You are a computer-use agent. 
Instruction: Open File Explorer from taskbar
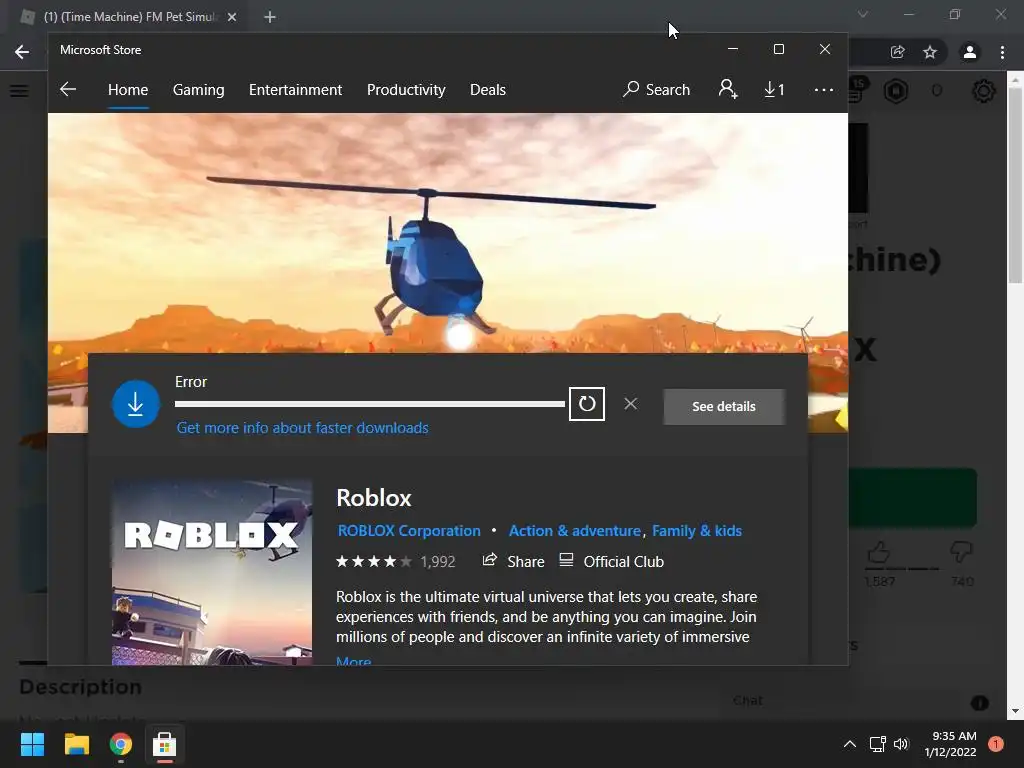point(76,744)
